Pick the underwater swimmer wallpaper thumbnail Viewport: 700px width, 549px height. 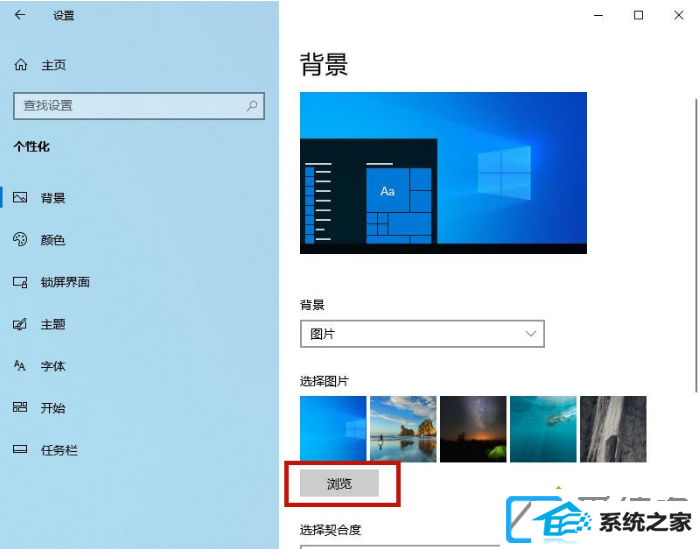tap(543, 429)
